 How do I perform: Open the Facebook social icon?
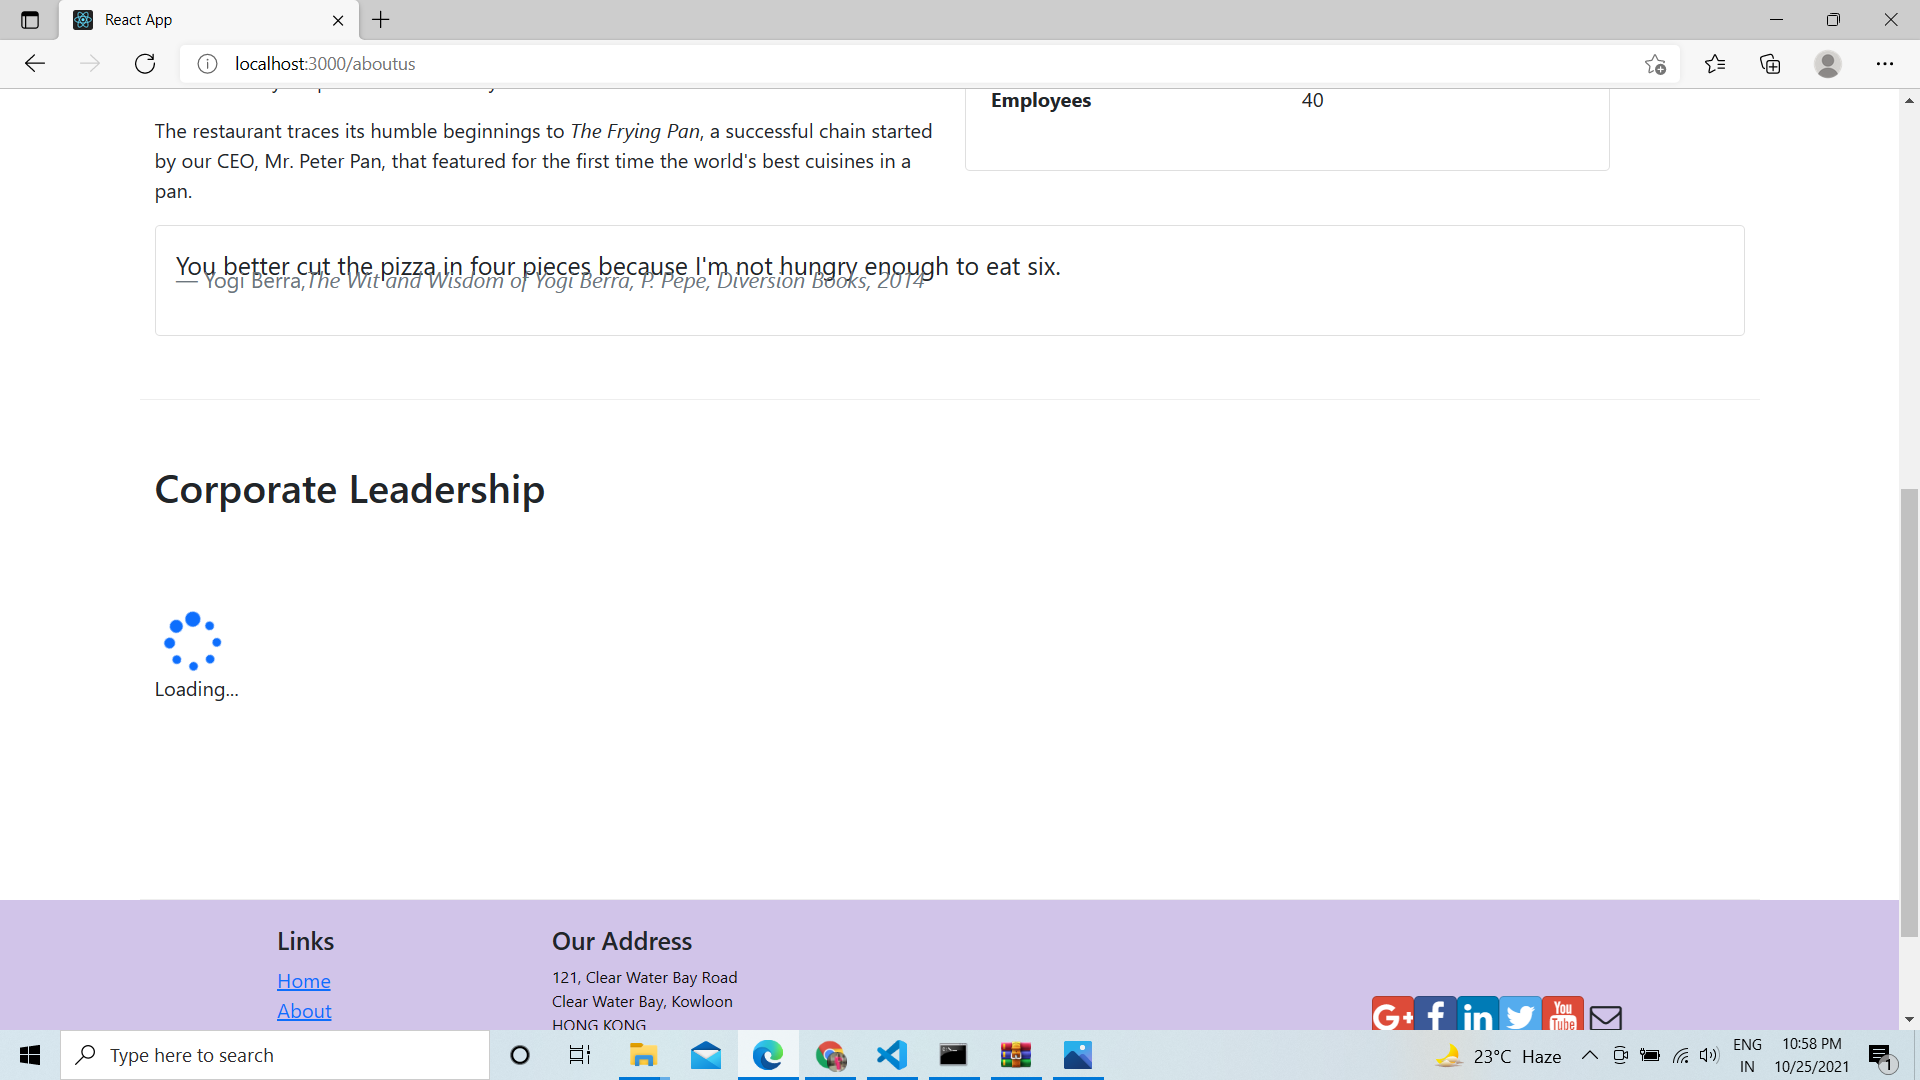[x=1435, y=1014]
